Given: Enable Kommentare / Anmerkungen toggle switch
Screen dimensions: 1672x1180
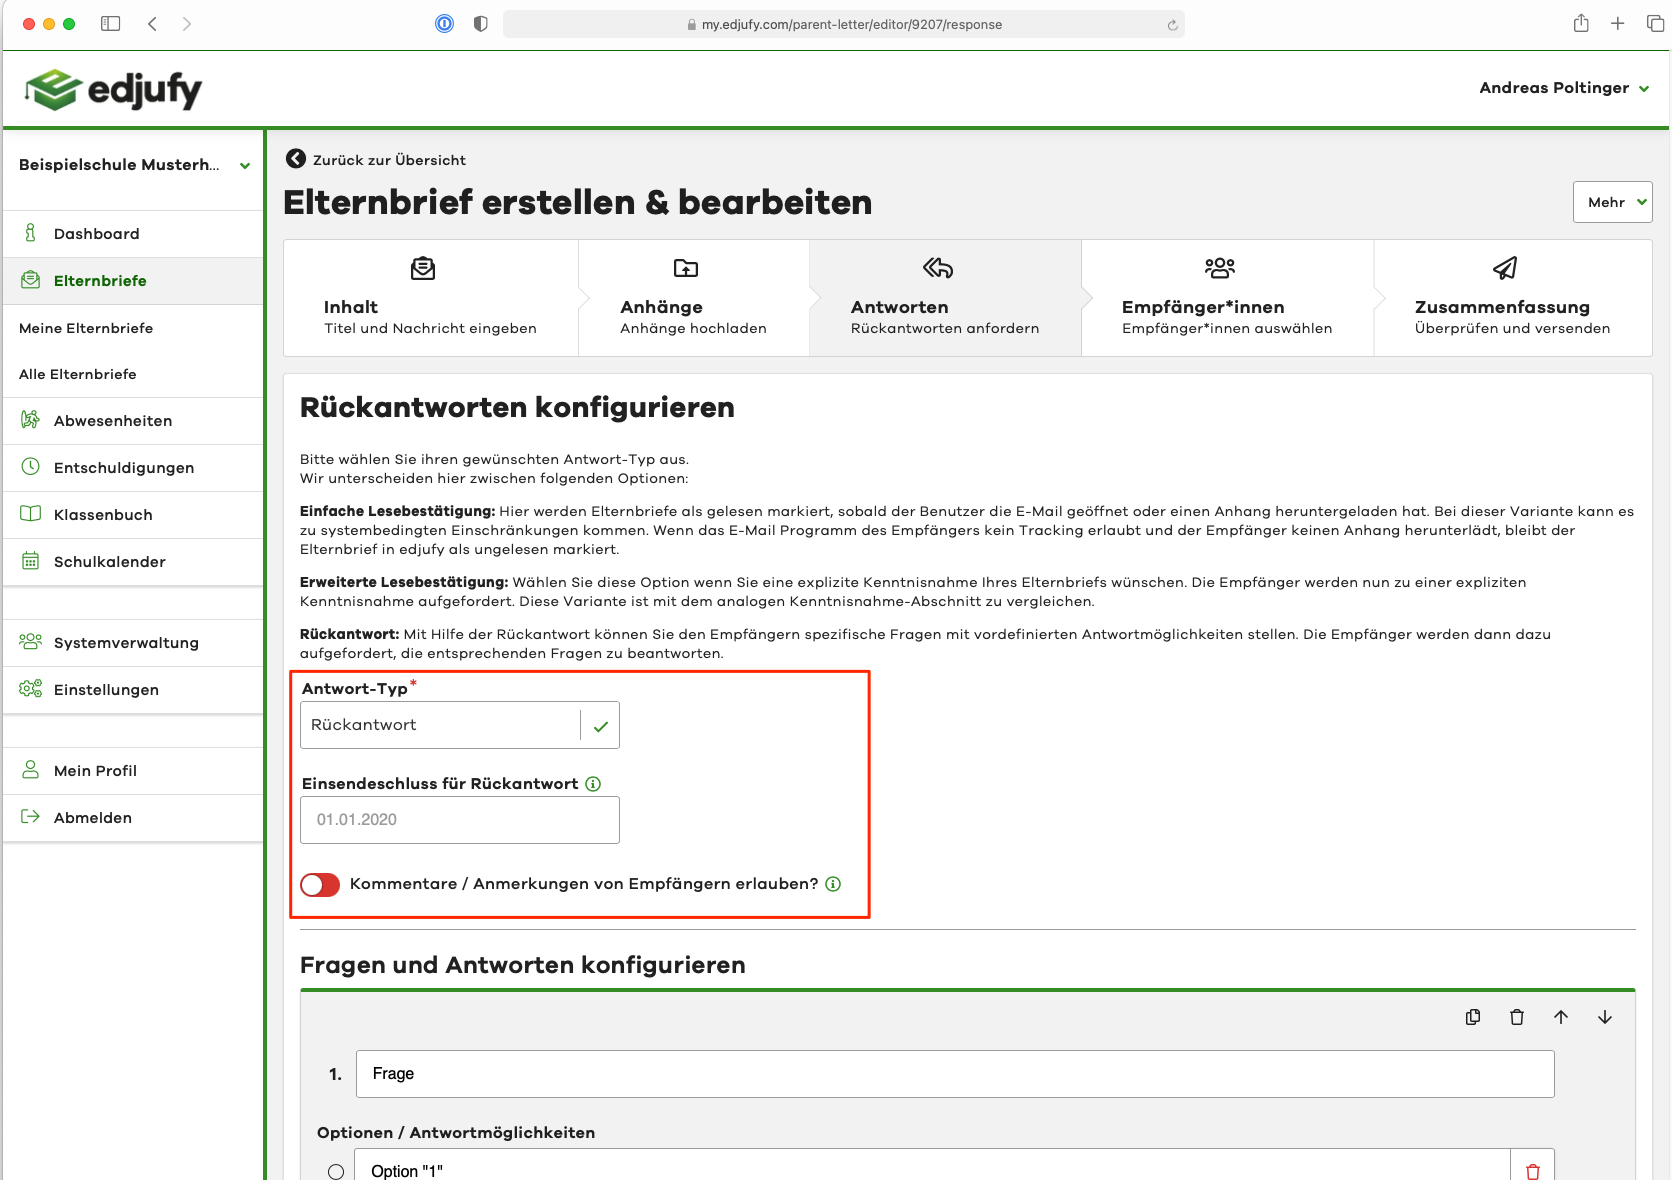Looking at the screenshot, I should point(320,885).
